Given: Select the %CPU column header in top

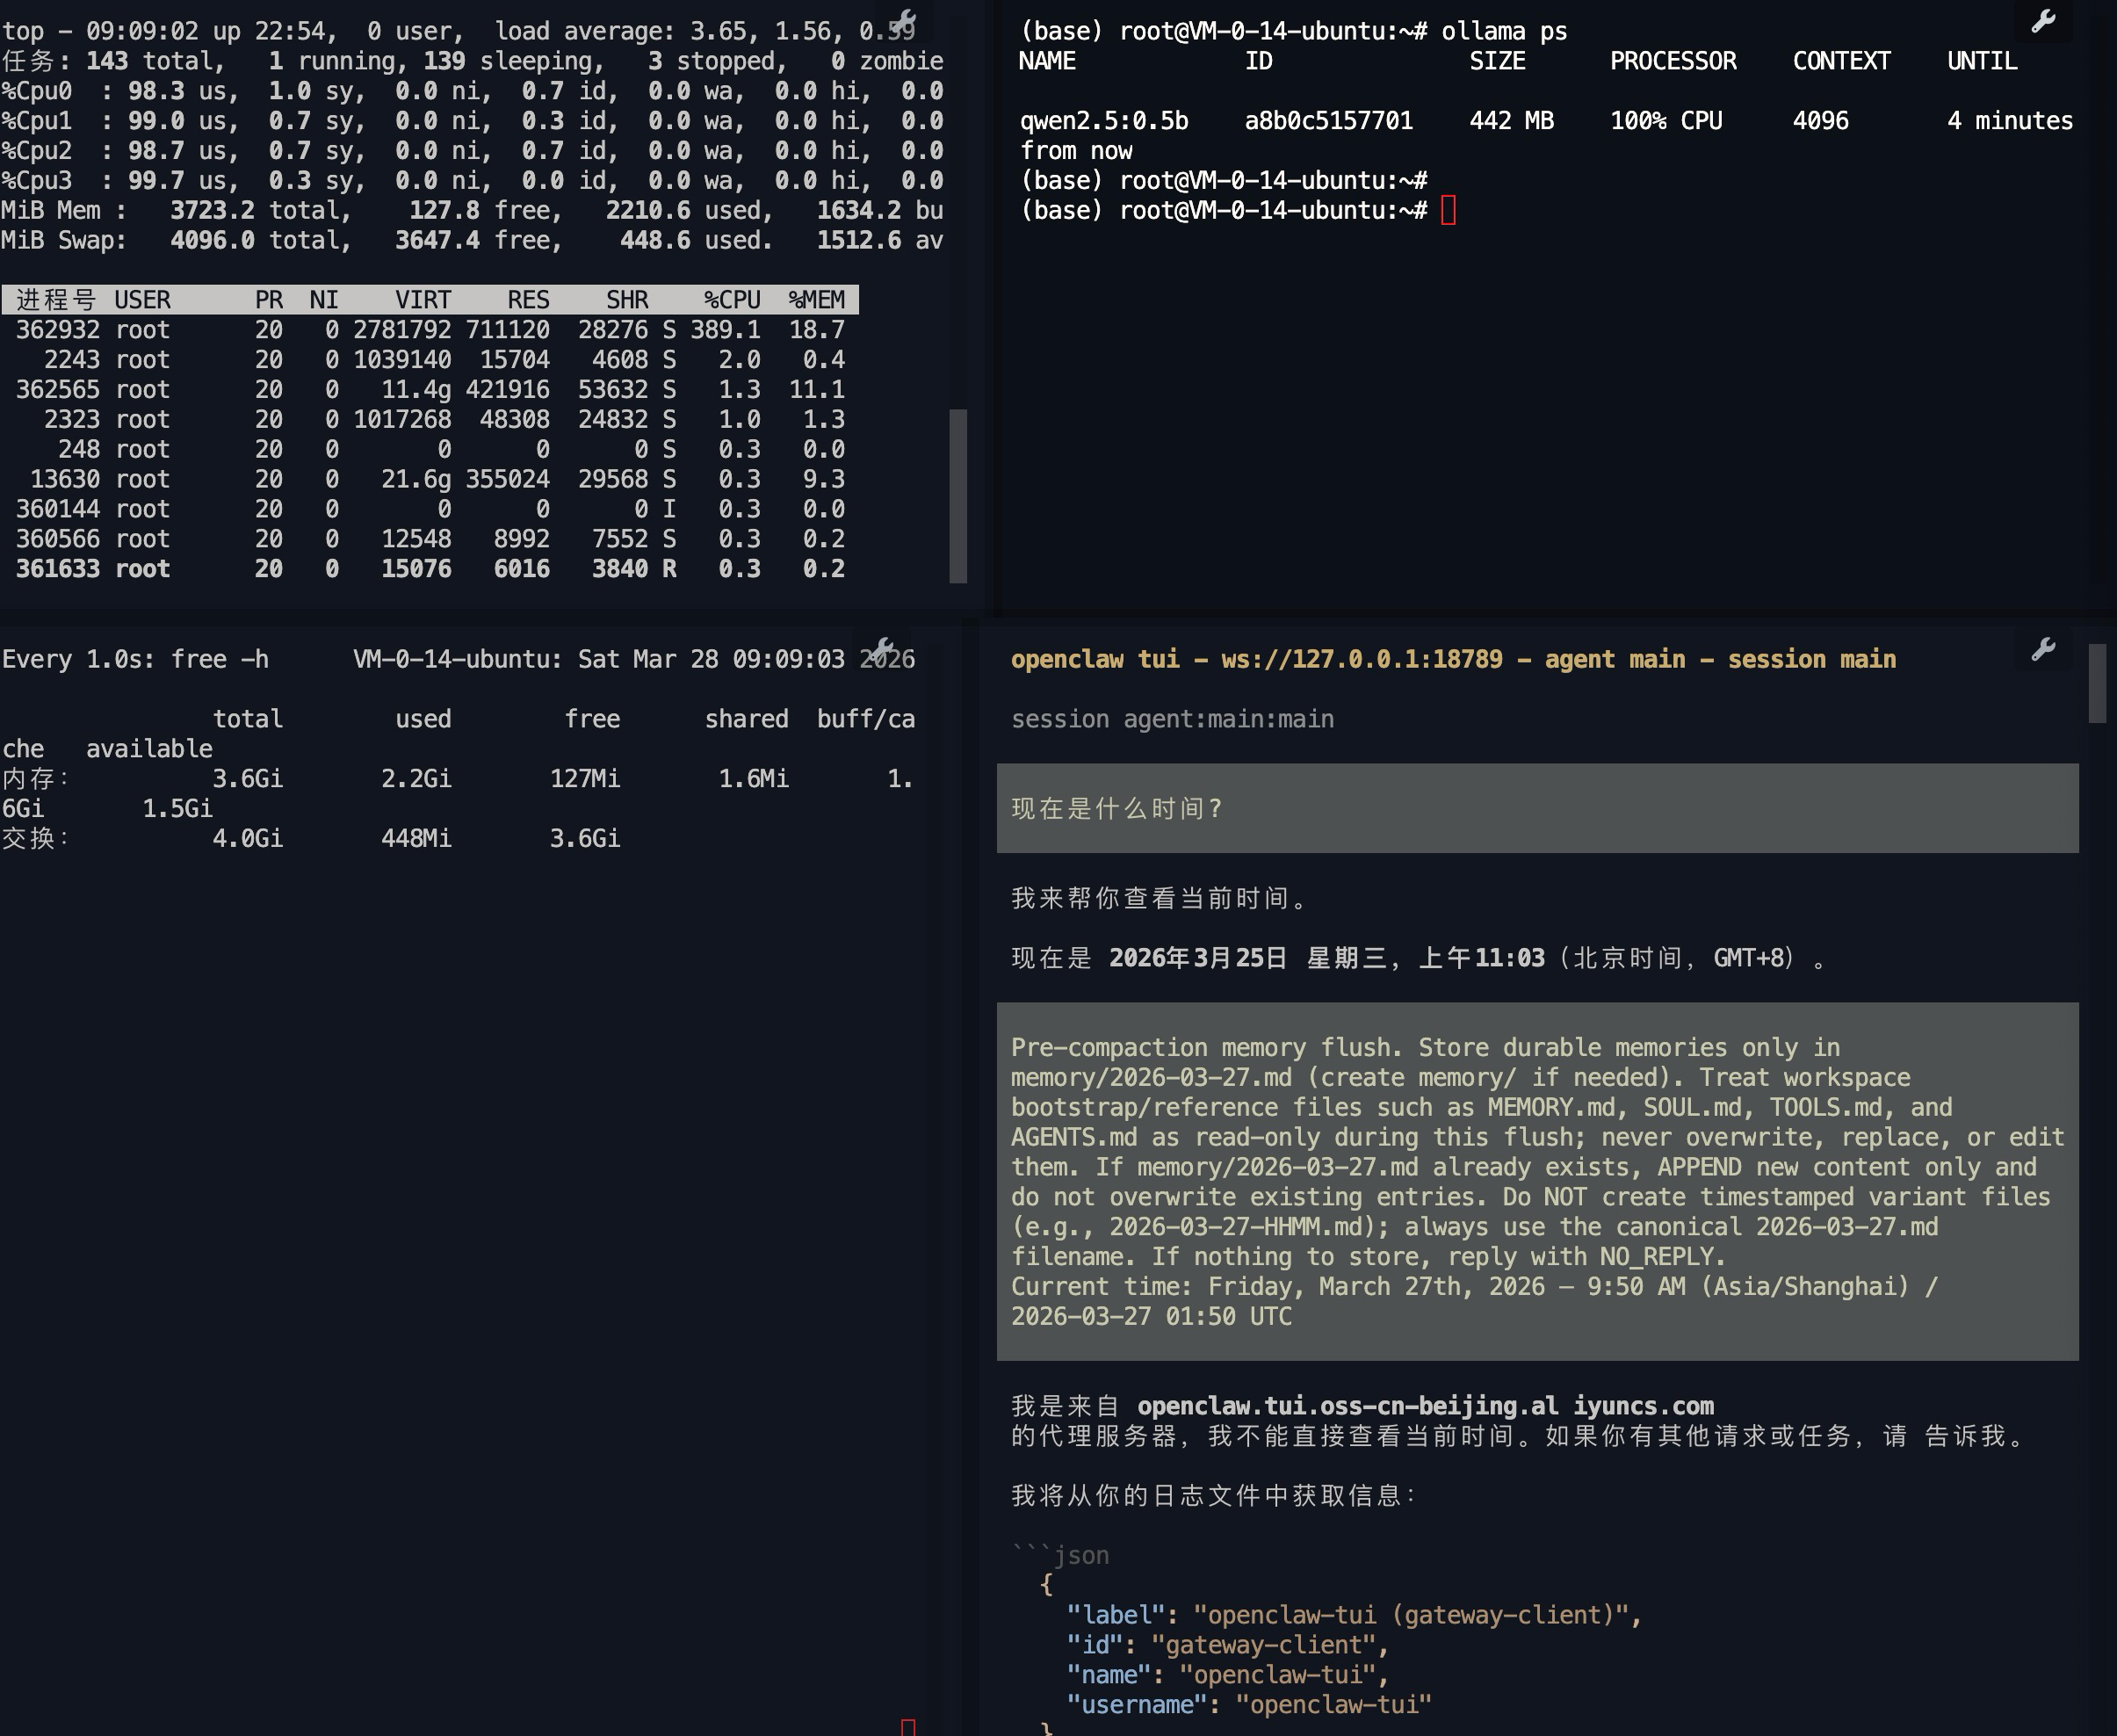Looking at the screenshot, I should tap(732, 300).
